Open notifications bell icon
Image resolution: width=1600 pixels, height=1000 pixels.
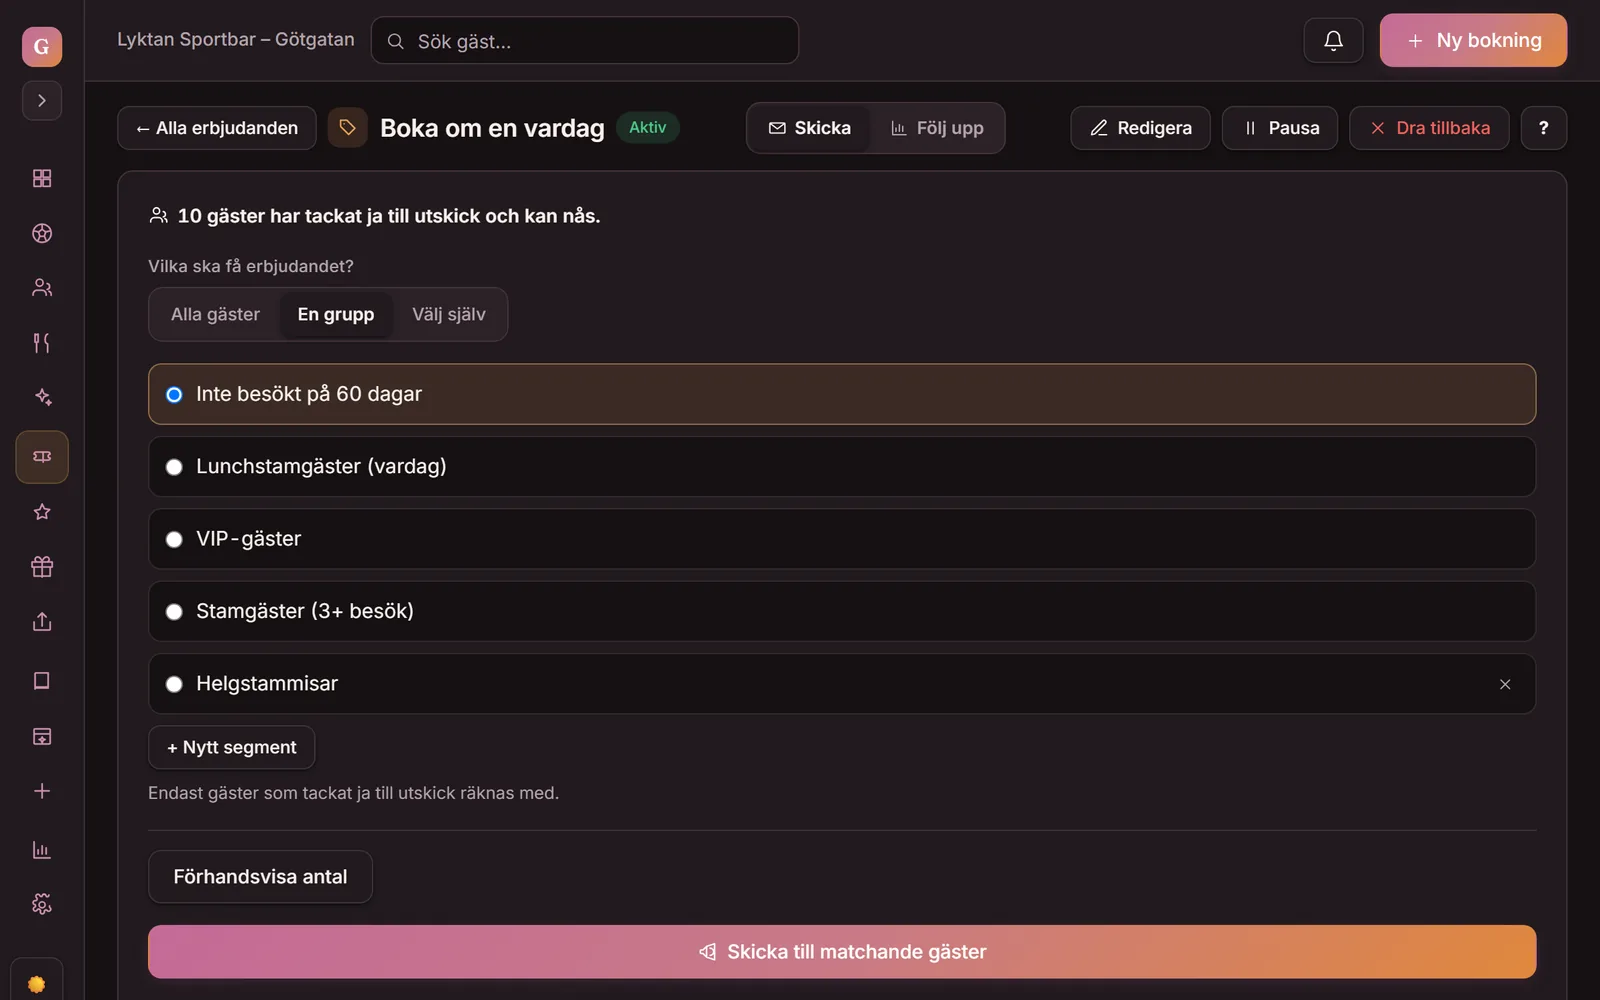1333,40
